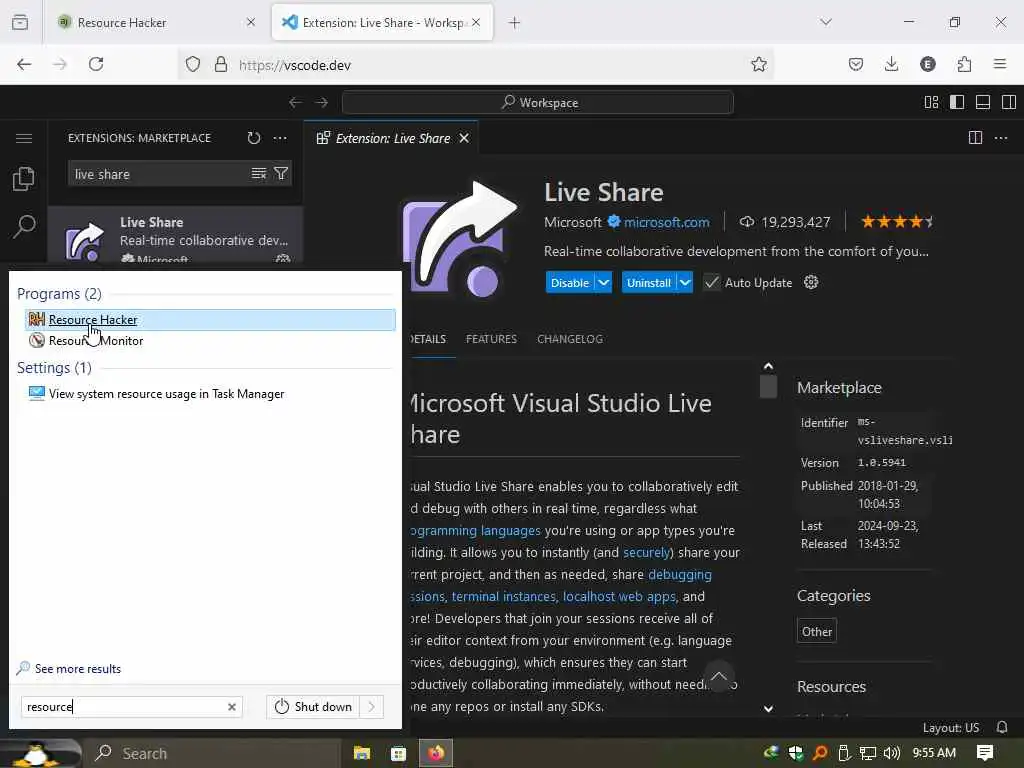Reload the current browser page
The width and height of the screenshot is (1024, 768).
96,64
